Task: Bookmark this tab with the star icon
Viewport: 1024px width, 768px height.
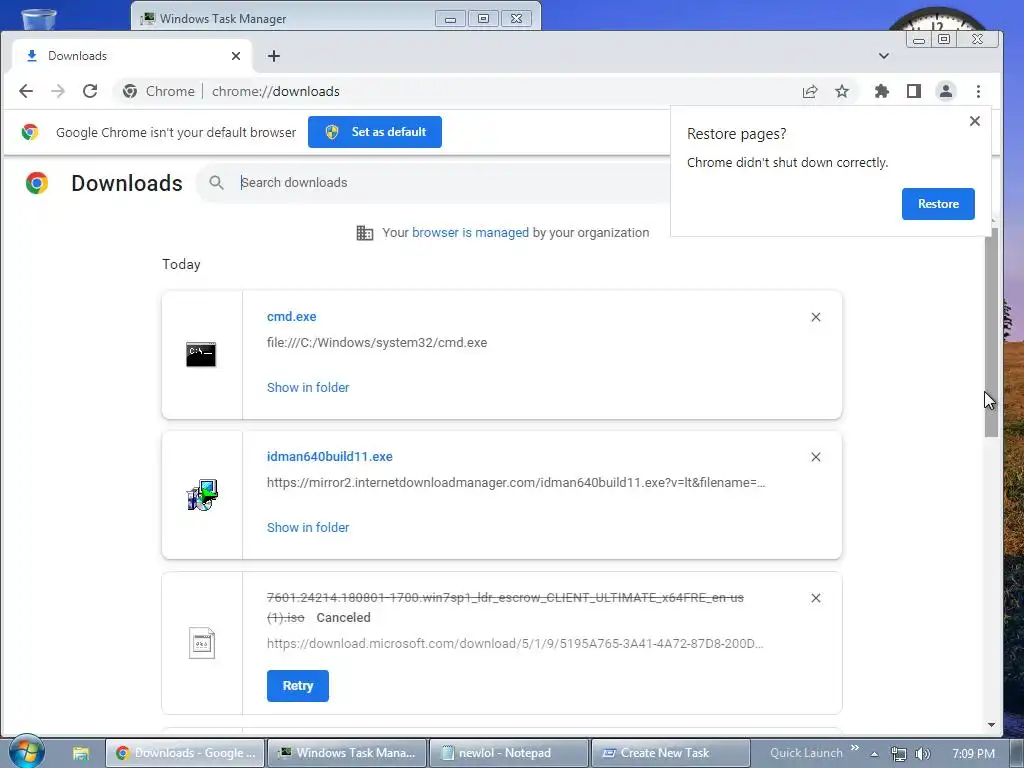Action: tap(842, 91)
